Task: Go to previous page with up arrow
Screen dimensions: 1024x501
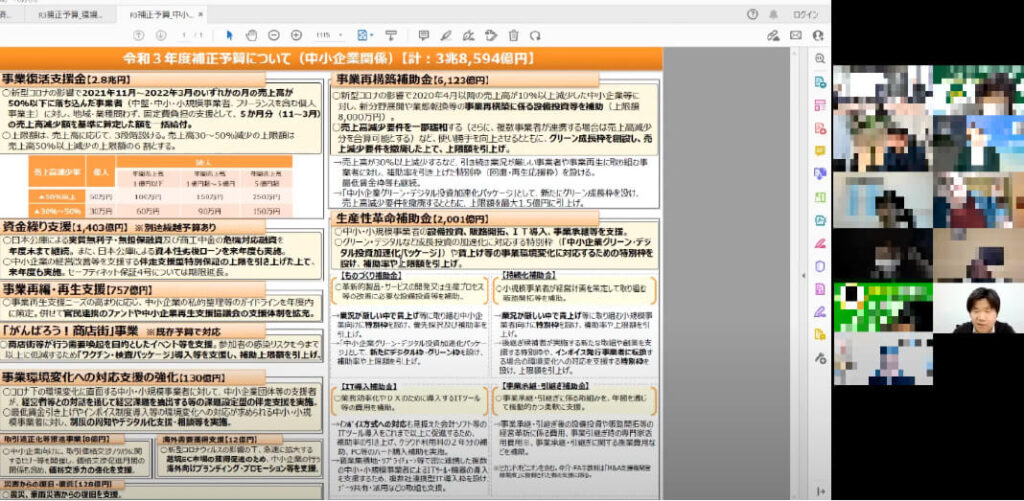Action: coord(138,35)
